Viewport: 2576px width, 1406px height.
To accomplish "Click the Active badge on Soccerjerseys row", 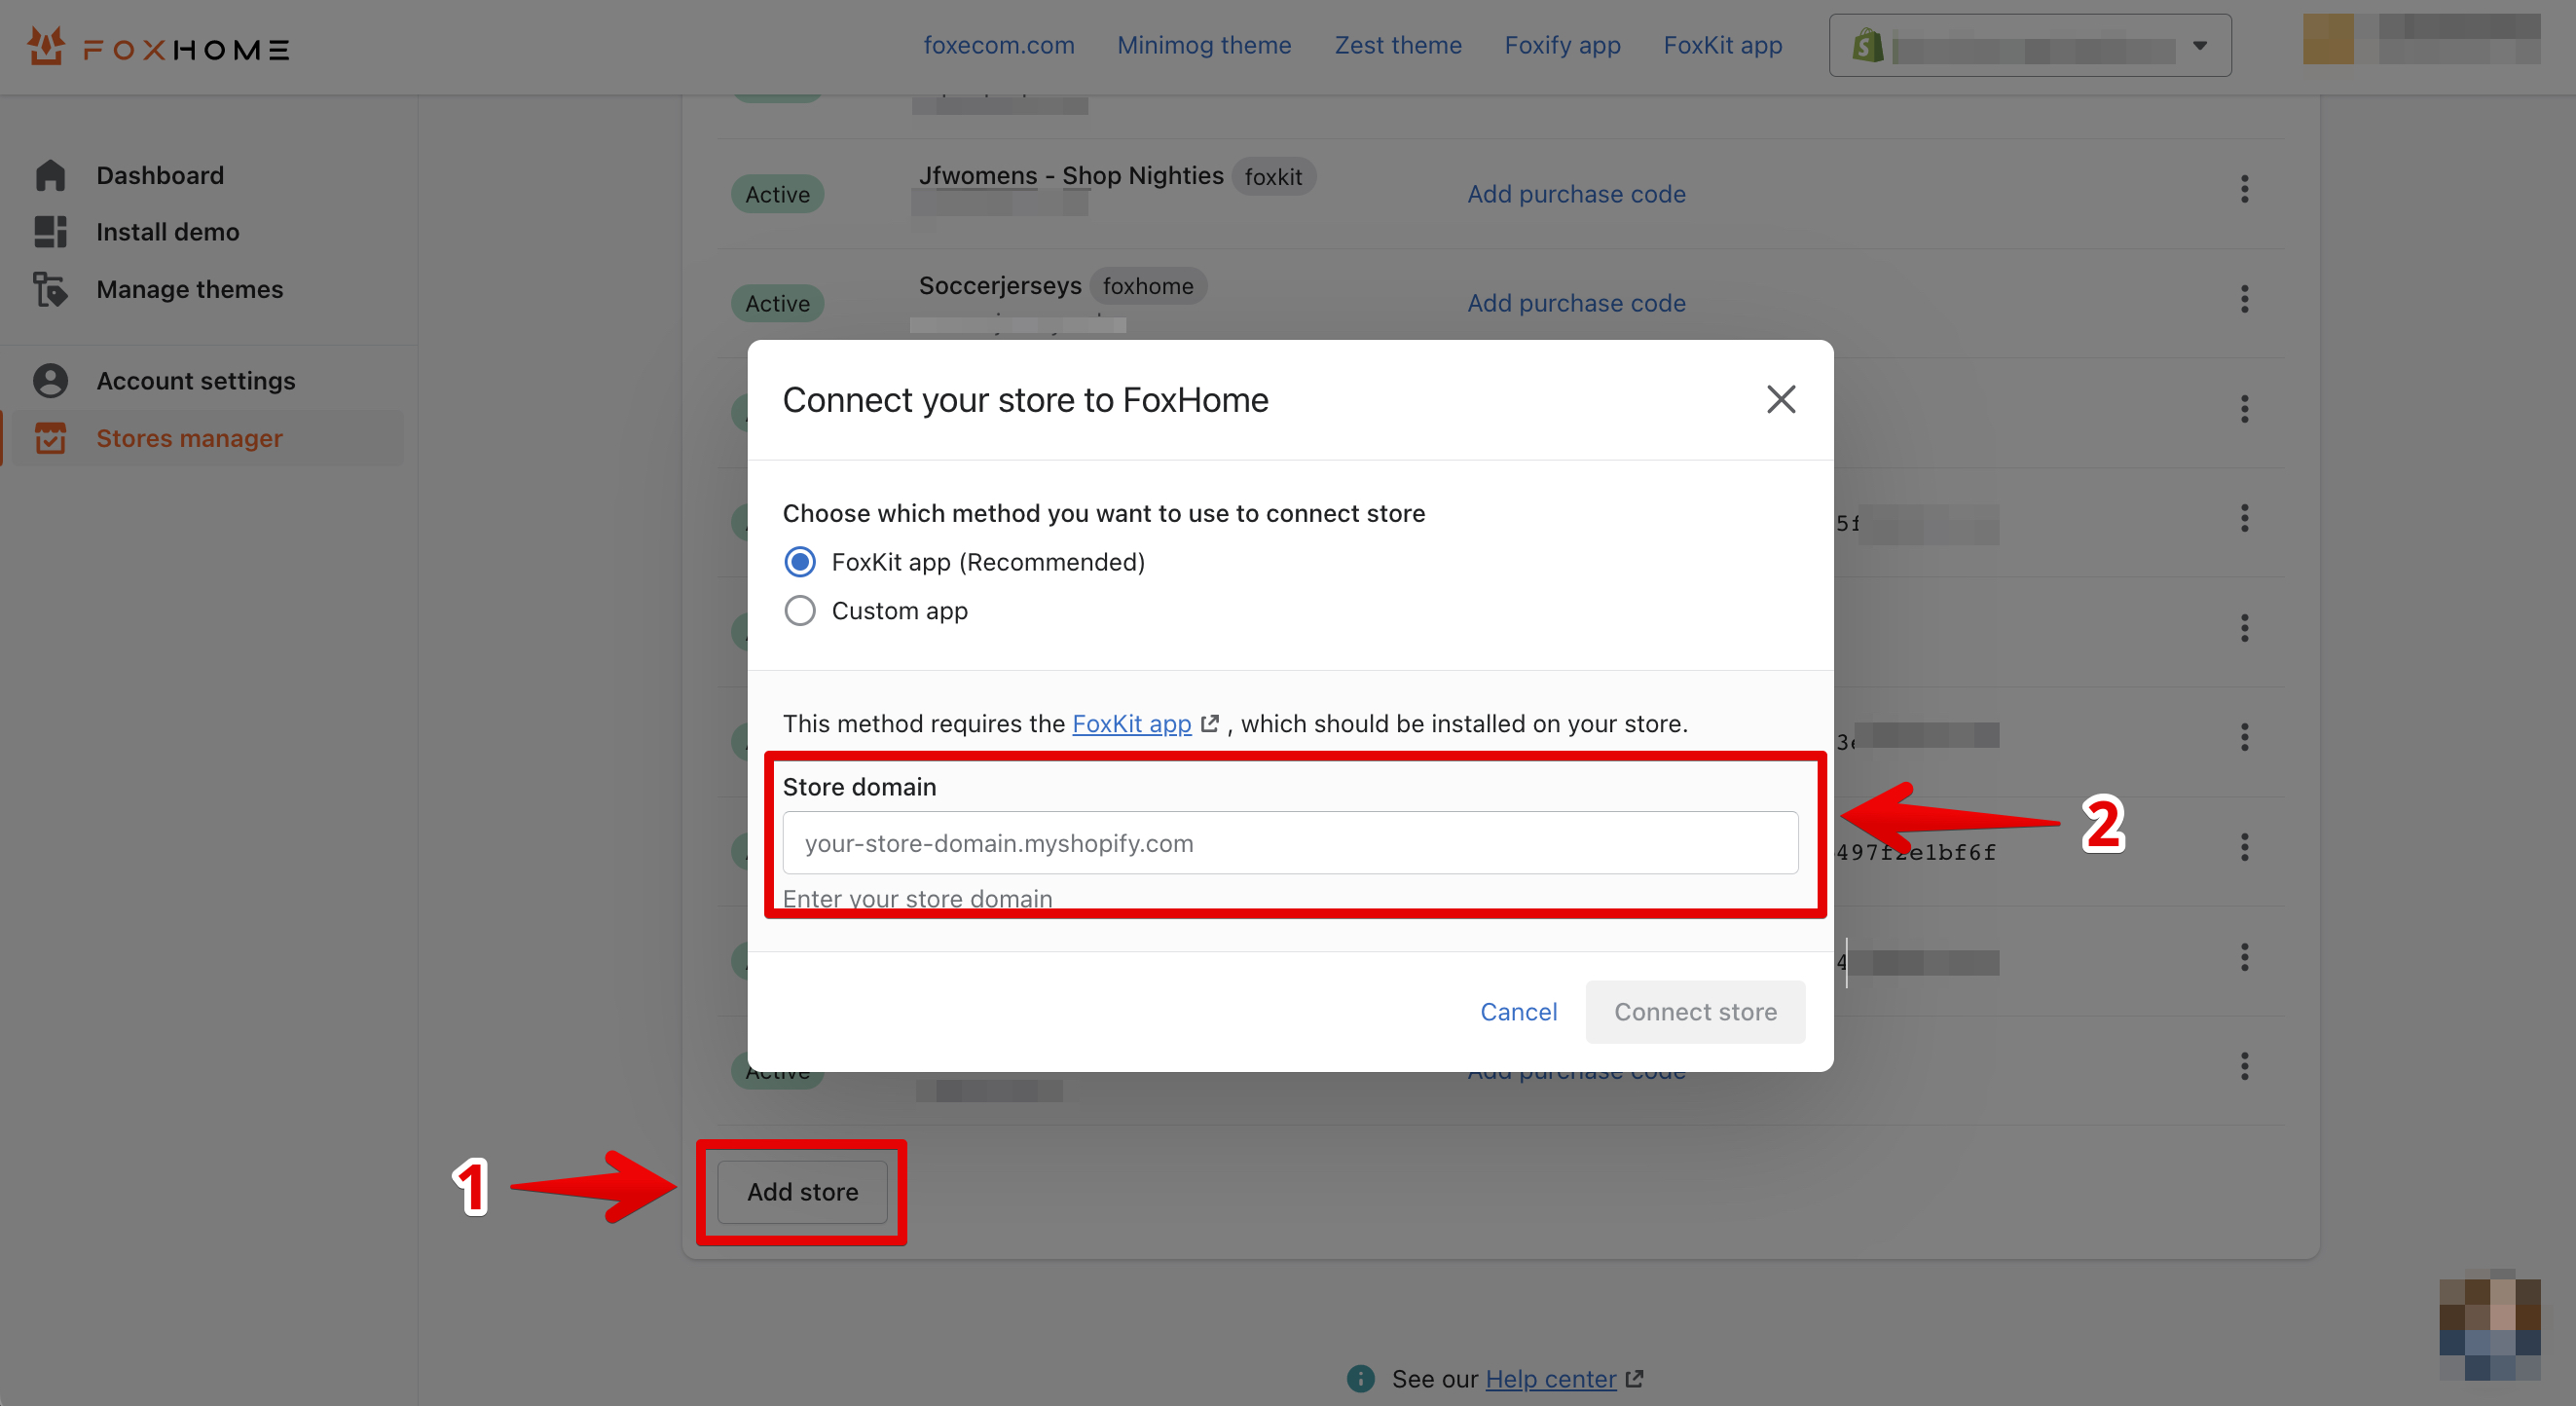I will (x=777, y=303).
